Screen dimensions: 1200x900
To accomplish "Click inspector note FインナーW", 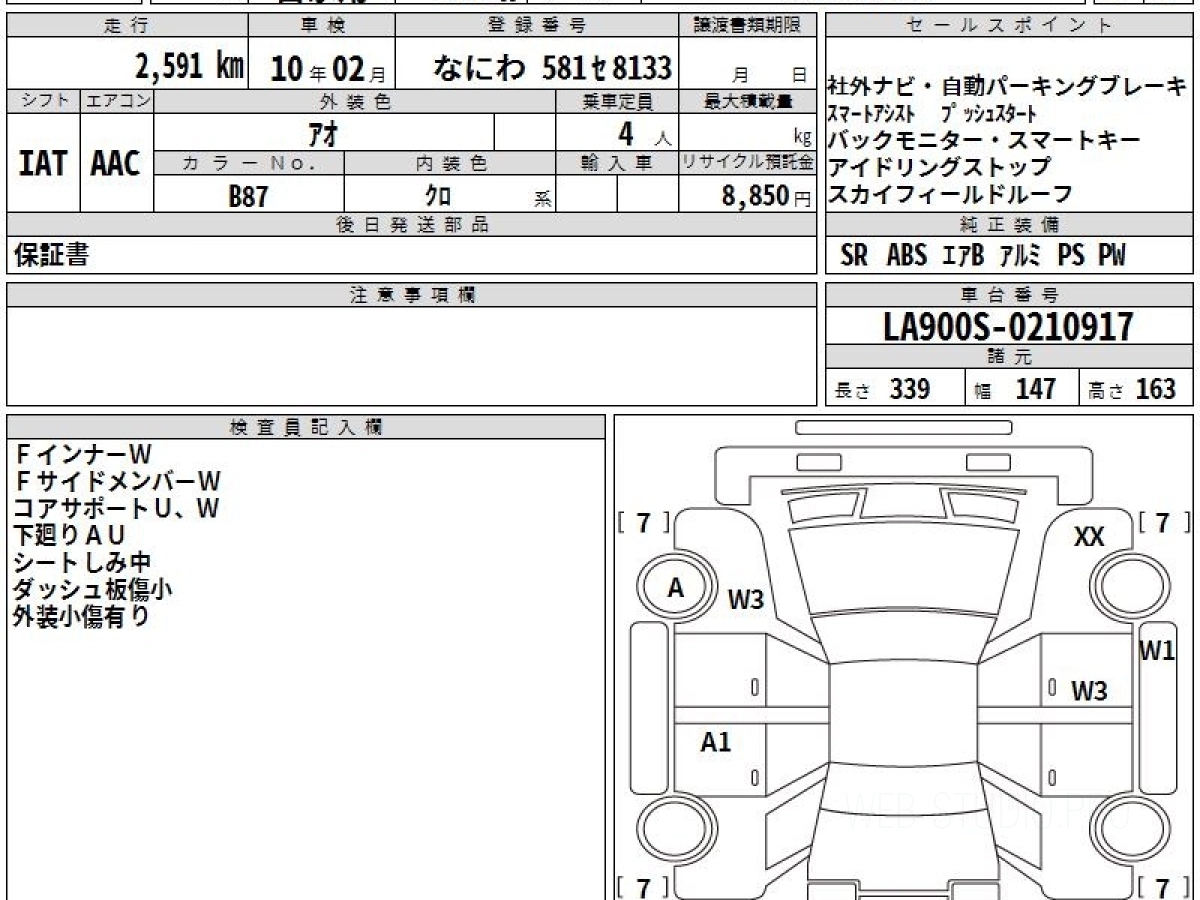I will [x=82, y=454].
